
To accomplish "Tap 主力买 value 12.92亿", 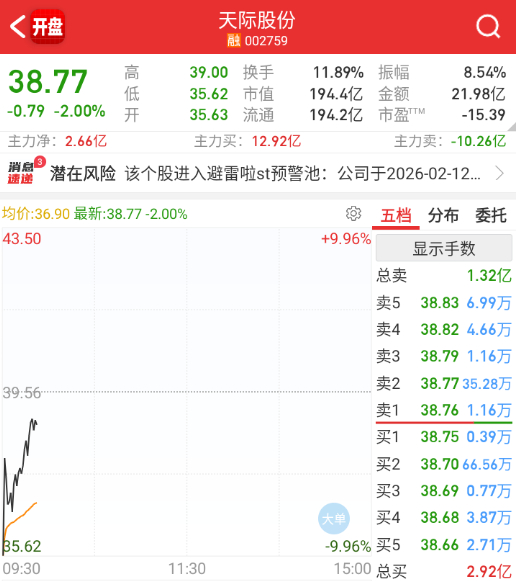I will (x=276, y=141).
